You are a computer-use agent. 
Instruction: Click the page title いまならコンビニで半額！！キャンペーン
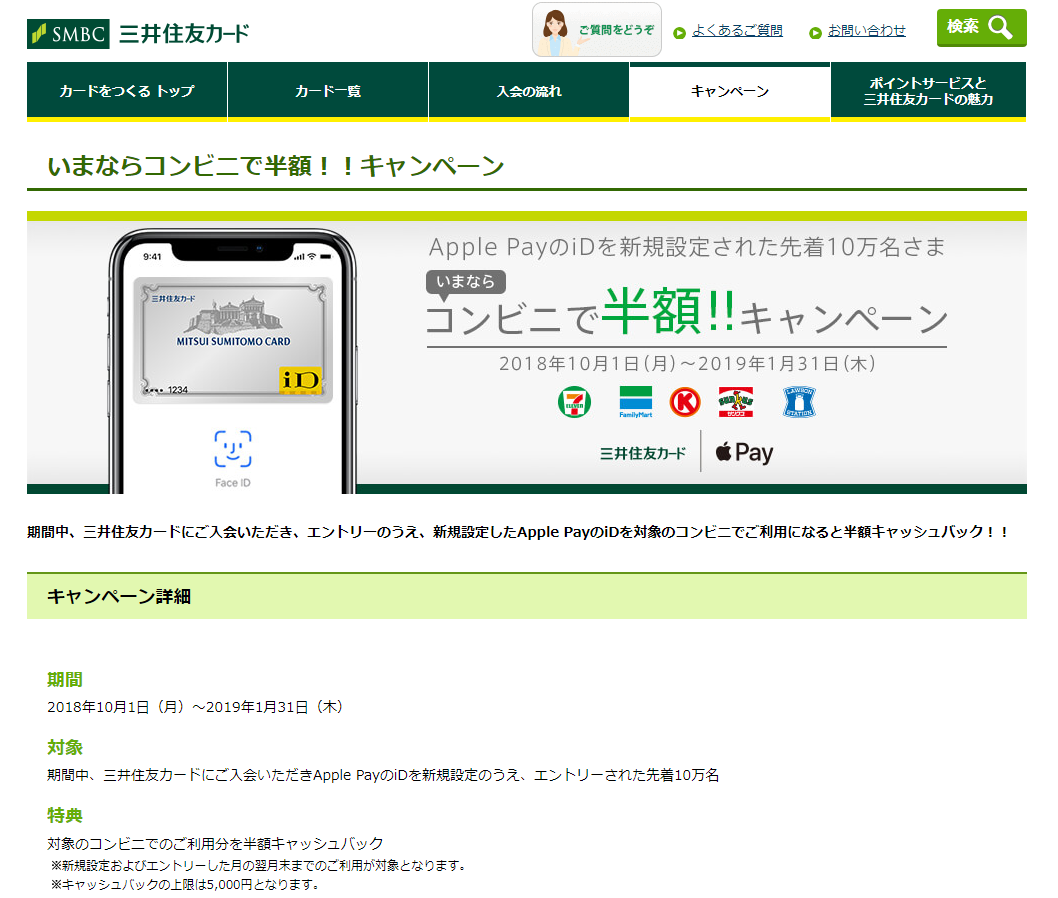276,166
